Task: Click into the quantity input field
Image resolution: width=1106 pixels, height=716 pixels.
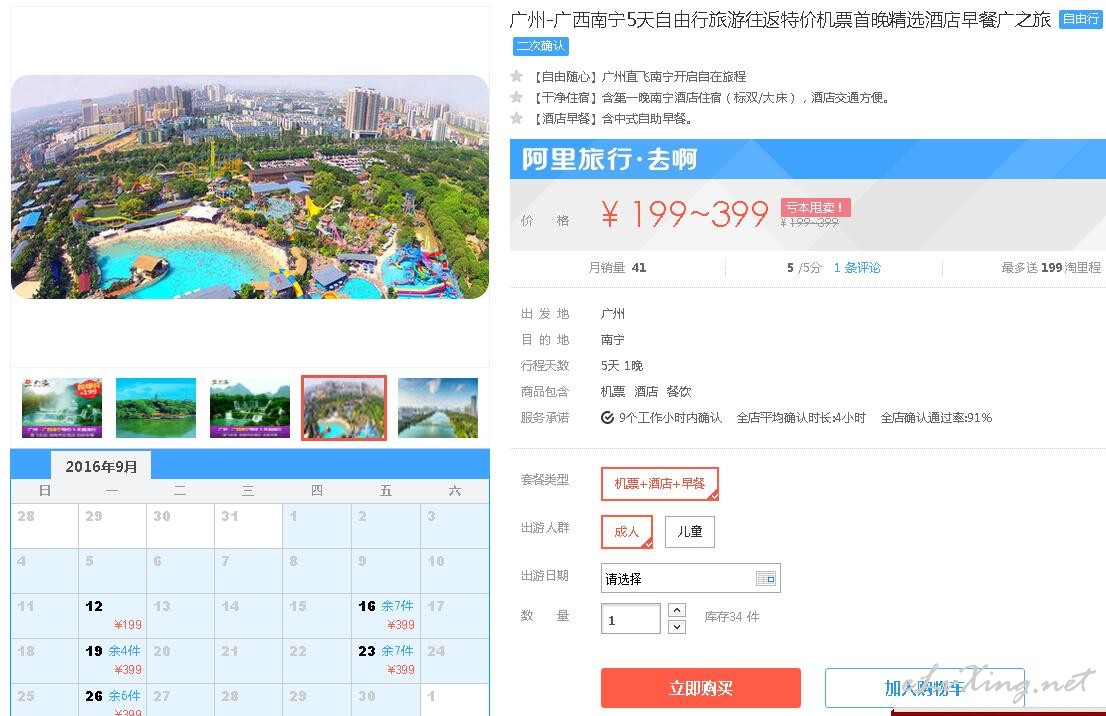Action: pos(631,619)
